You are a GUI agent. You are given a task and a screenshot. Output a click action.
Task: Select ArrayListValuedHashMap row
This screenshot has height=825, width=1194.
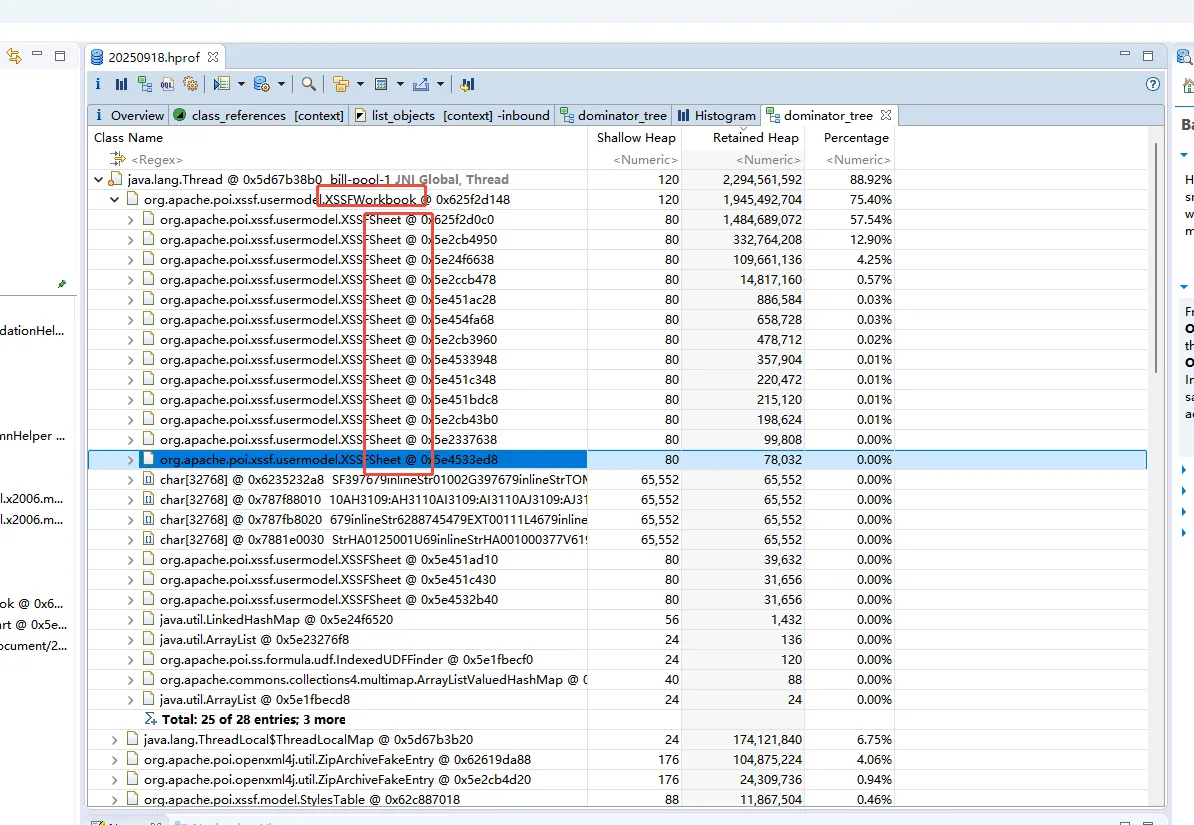click(x=617, y=680)
